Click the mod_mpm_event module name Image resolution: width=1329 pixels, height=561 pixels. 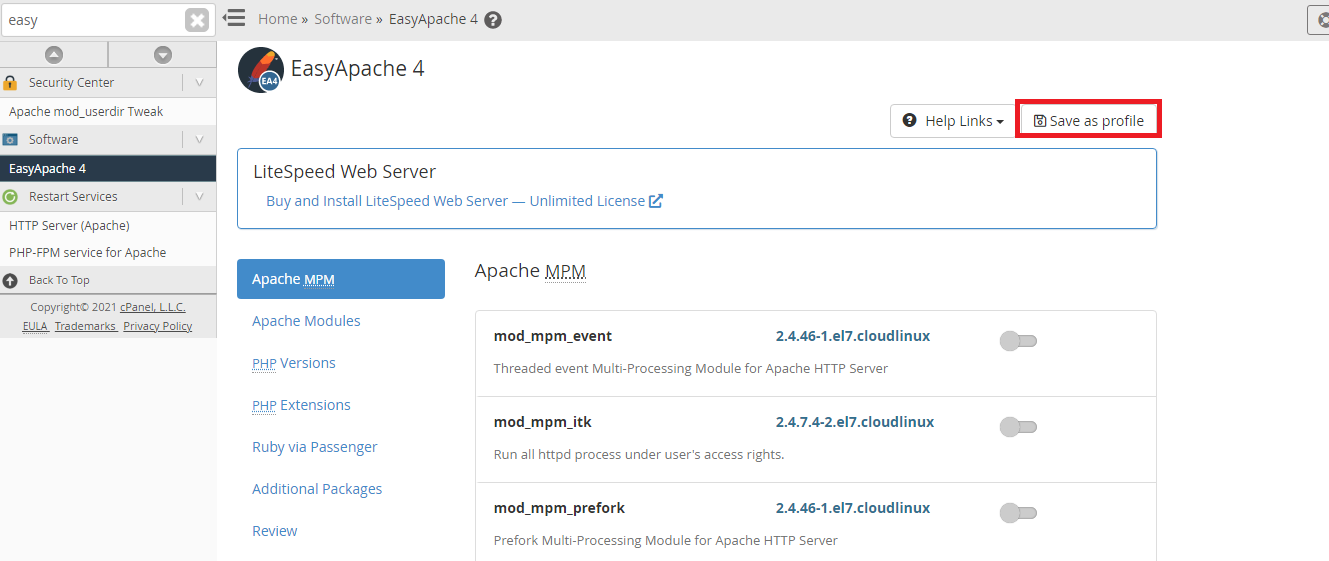(x=553, y=336)
